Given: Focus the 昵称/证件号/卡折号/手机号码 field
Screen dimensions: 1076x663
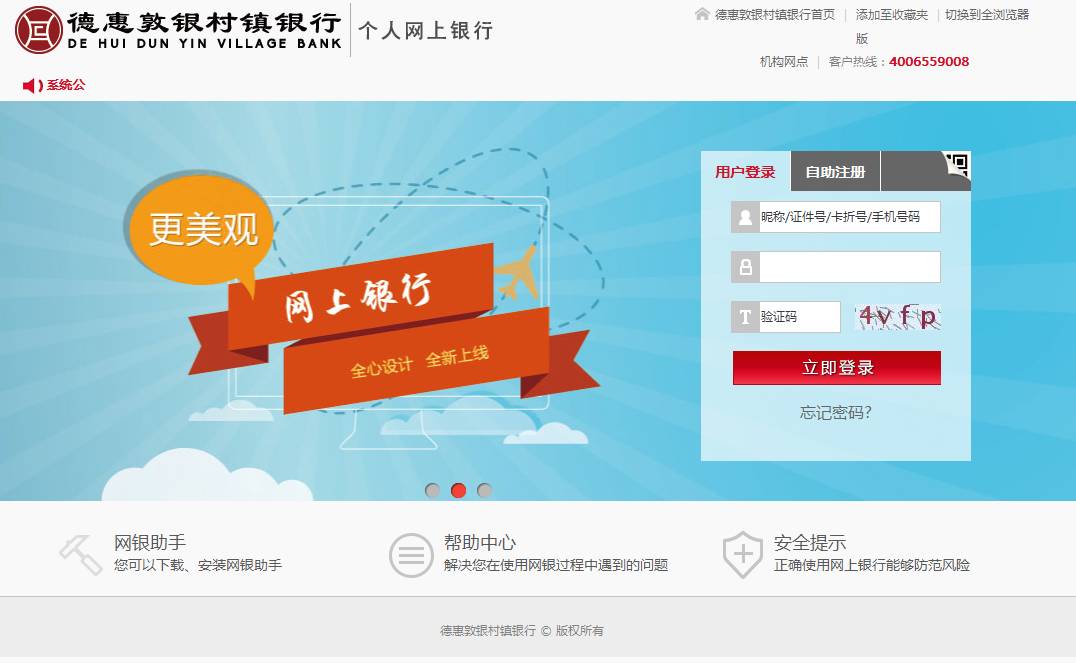Looking at the screenshot, I should (850, 217).
